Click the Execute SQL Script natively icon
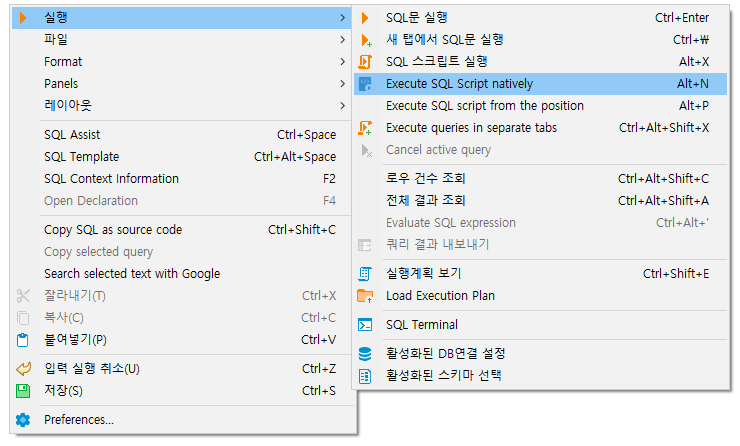The height and width of the screenshot is (446, 740). (365, 84)
